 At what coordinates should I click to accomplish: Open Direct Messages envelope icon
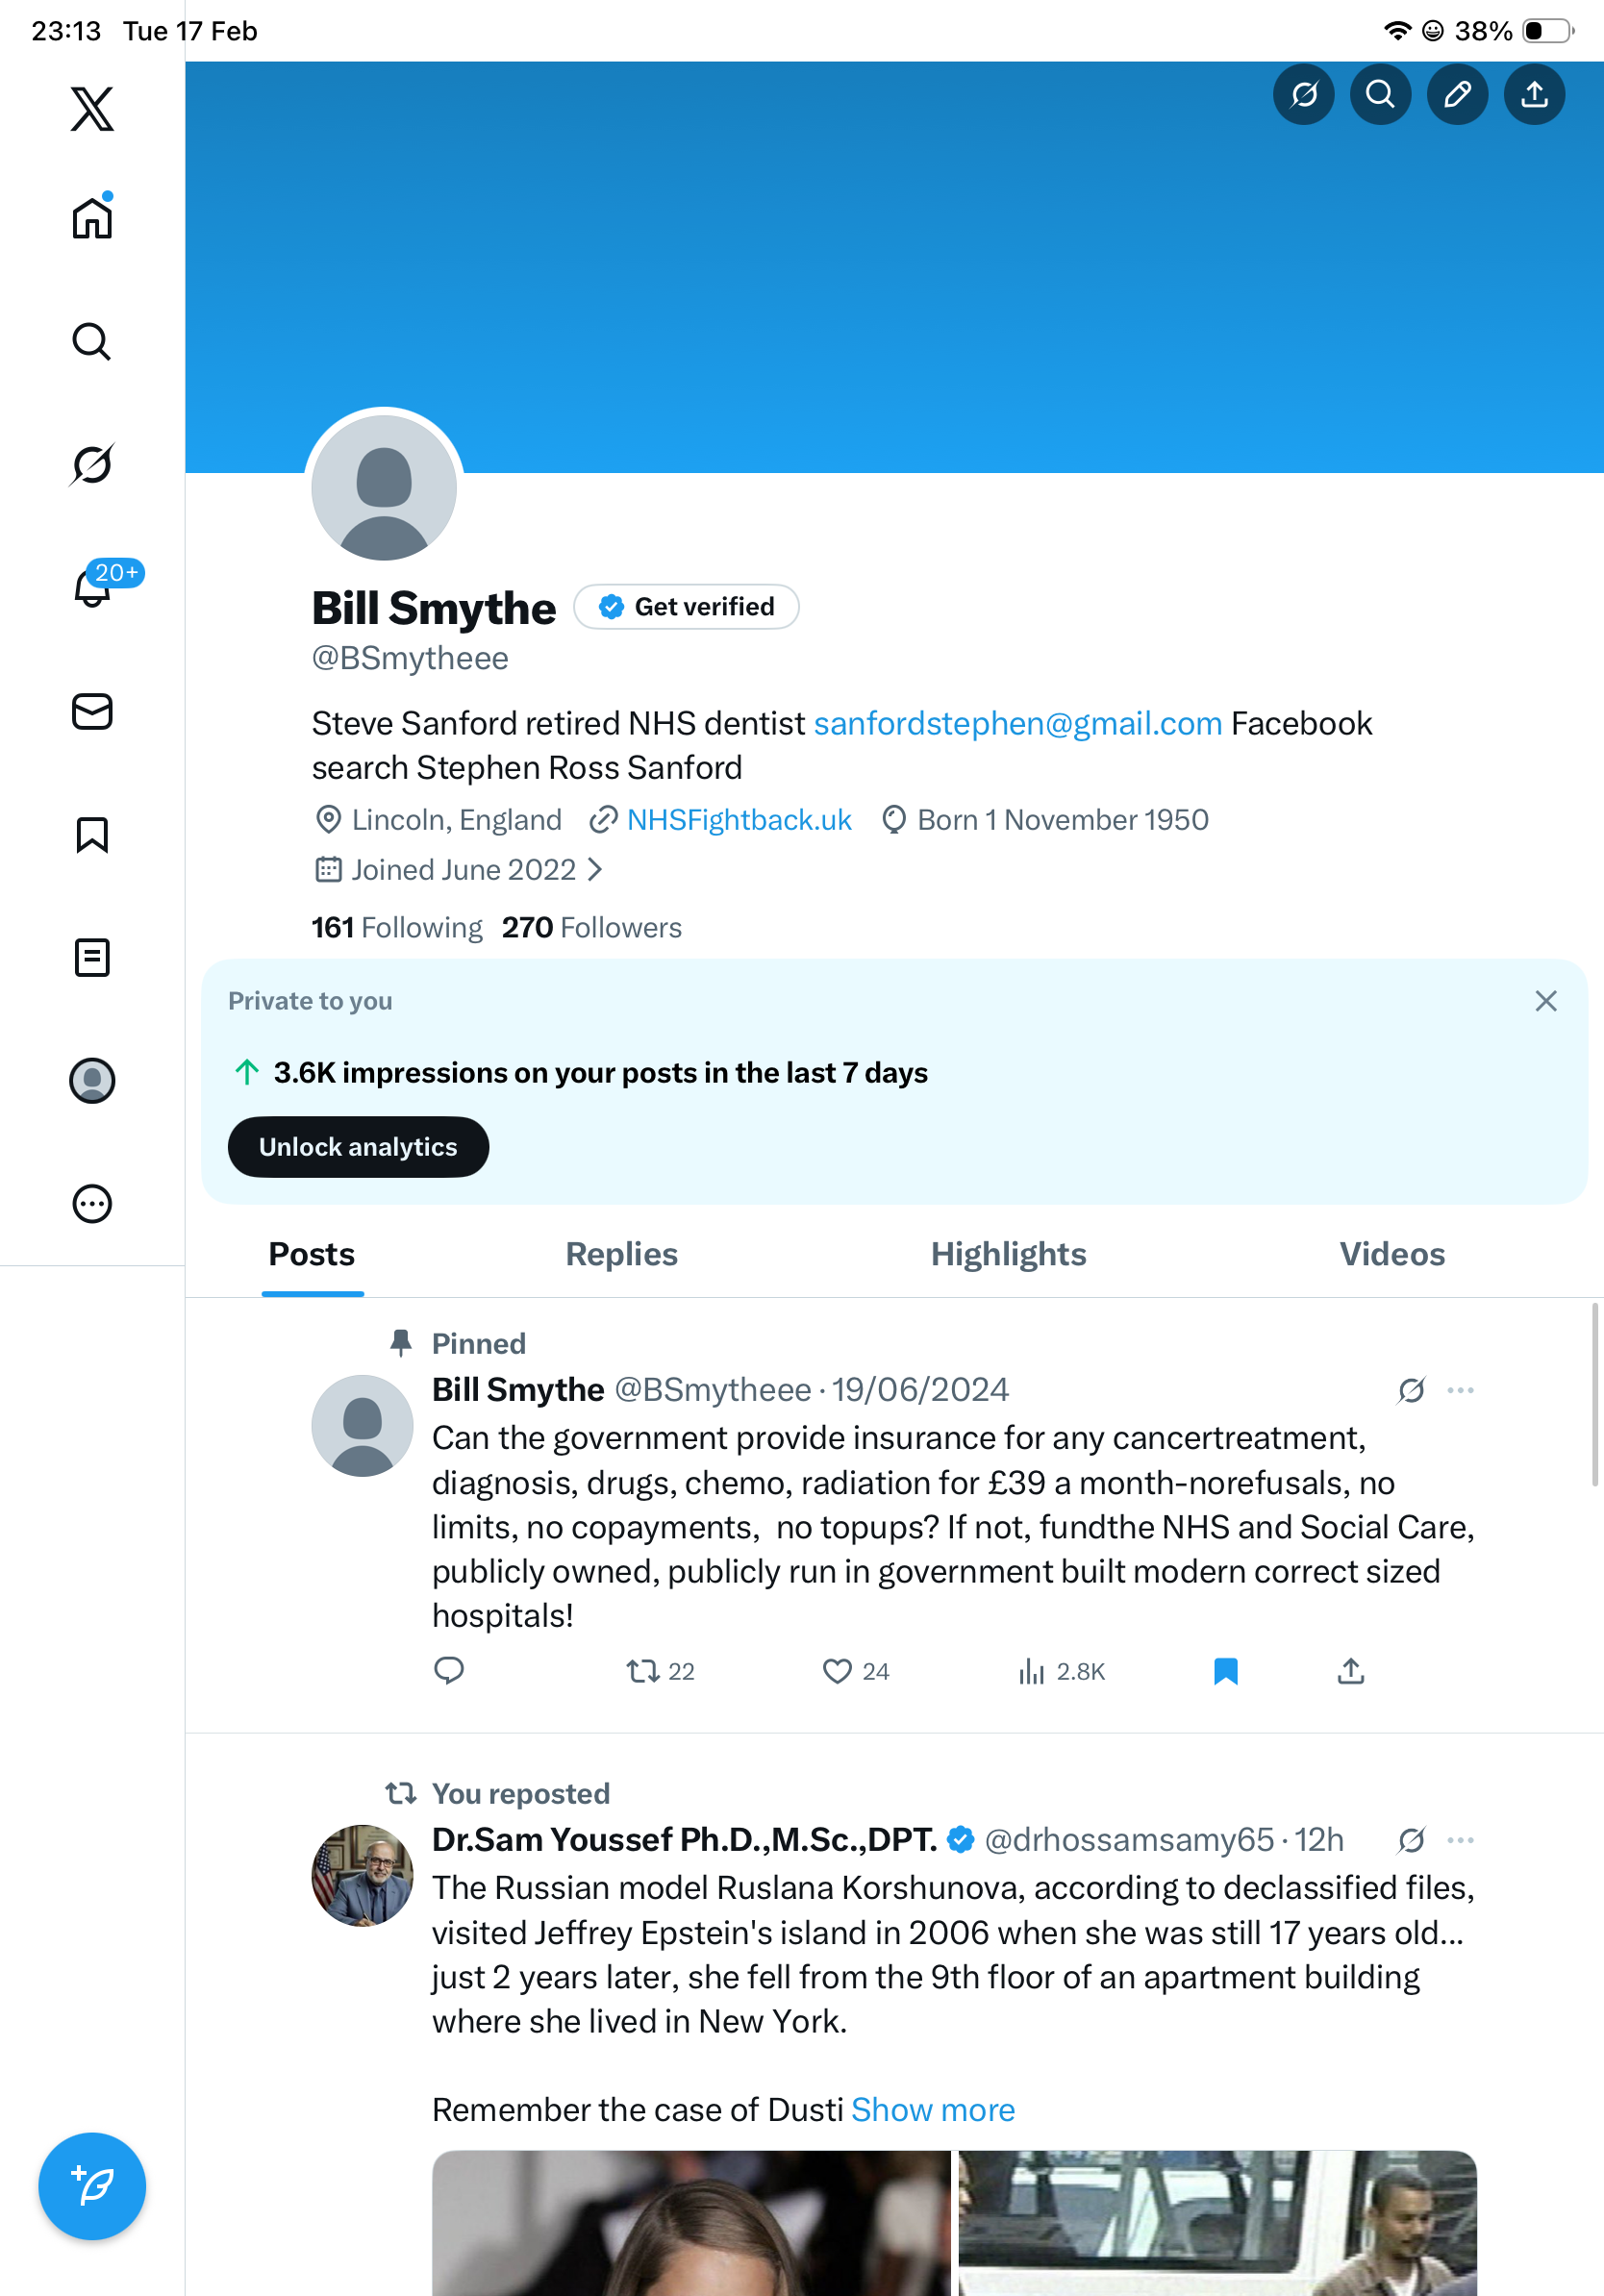pyautogui.click(x=92, y=712)
